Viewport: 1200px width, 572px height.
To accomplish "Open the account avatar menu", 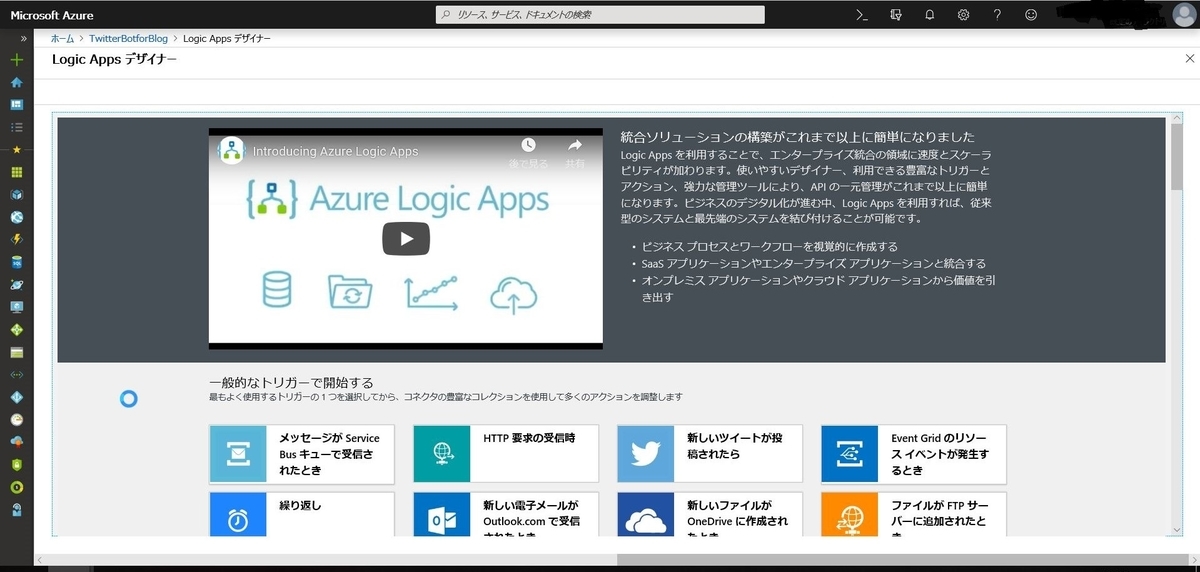I will click(x=1183, y=14).
